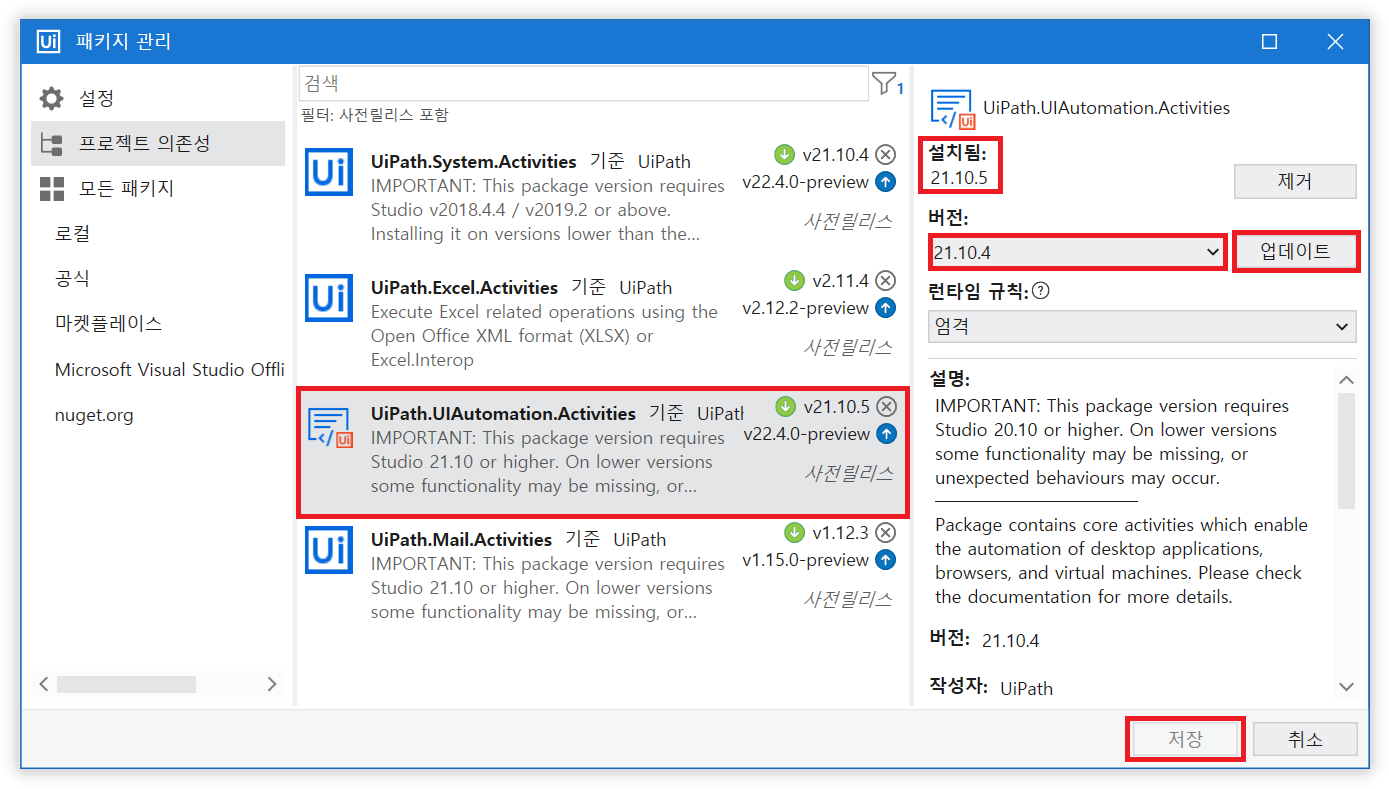Click the 검색 search field

584,84
